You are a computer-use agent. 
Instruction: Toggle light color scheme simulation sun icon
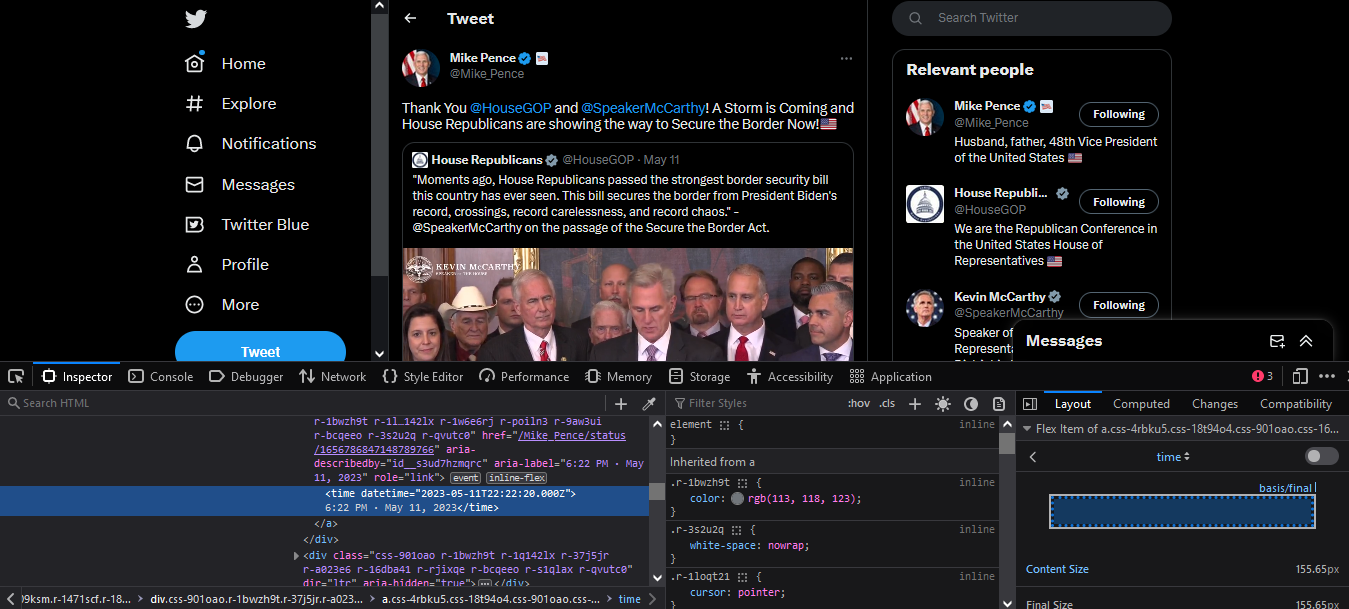[x=942, y=404]
